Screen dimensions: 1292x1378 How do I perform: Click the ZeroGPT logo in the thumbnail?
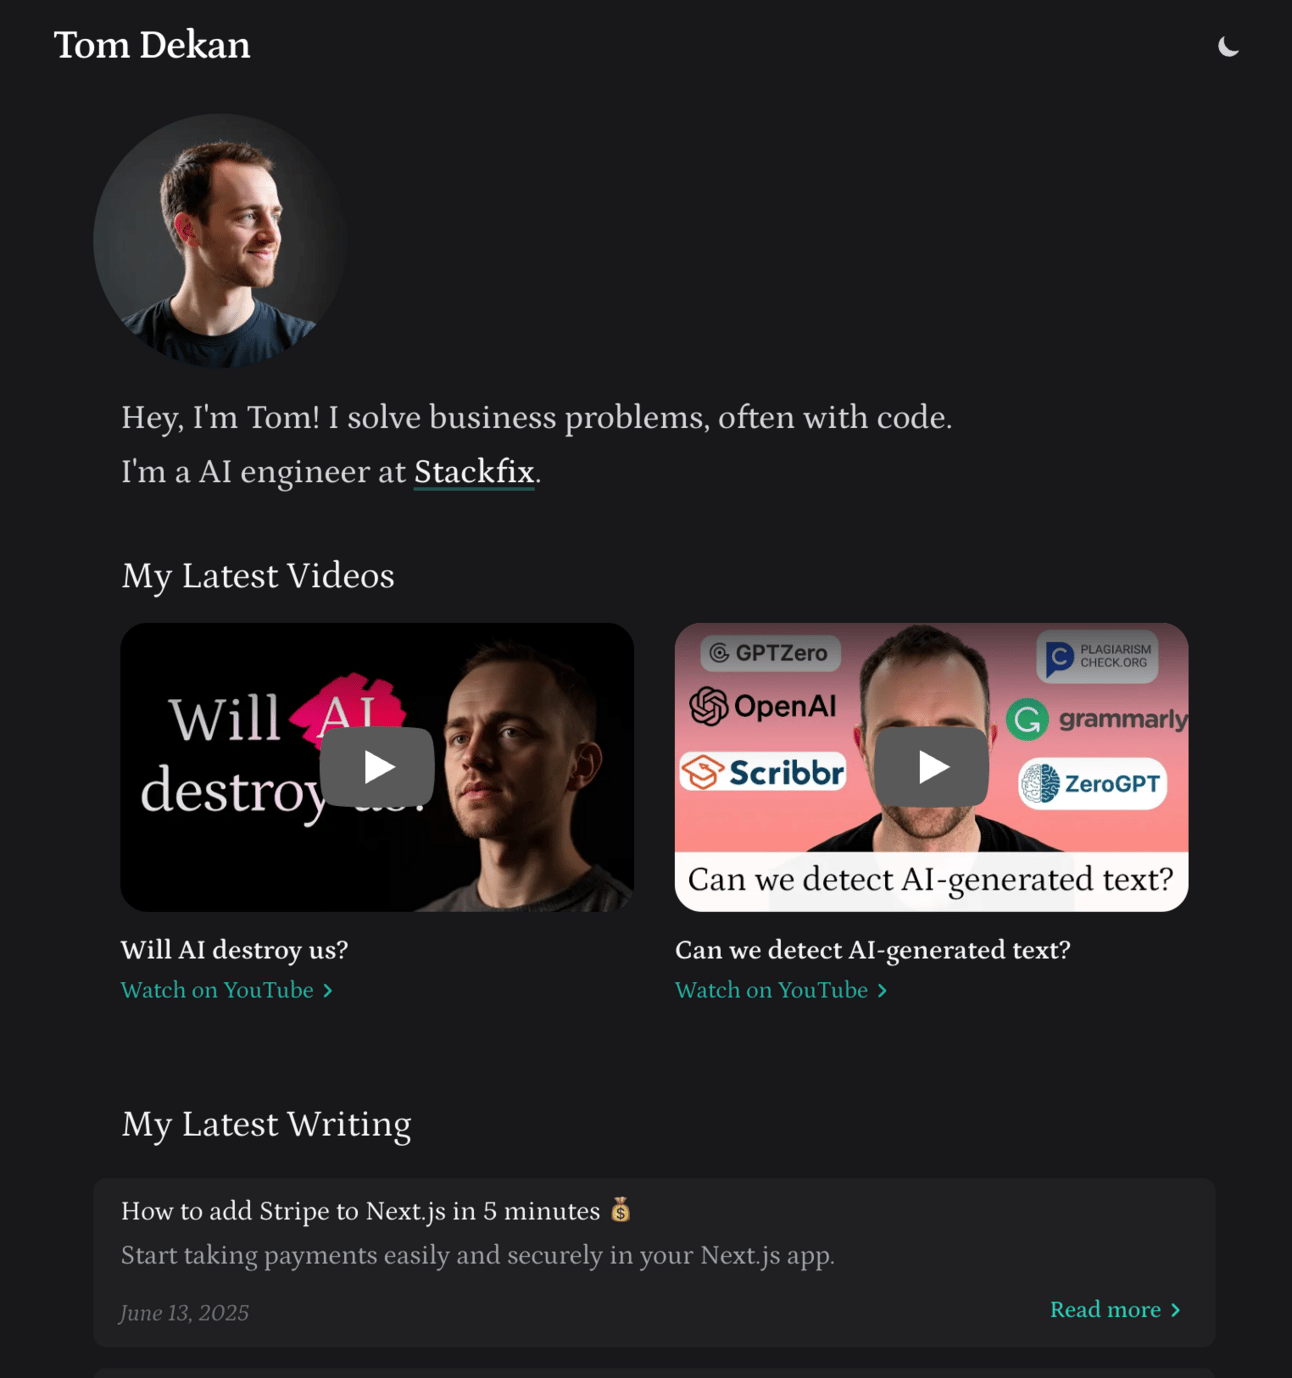coord(1092,783)
